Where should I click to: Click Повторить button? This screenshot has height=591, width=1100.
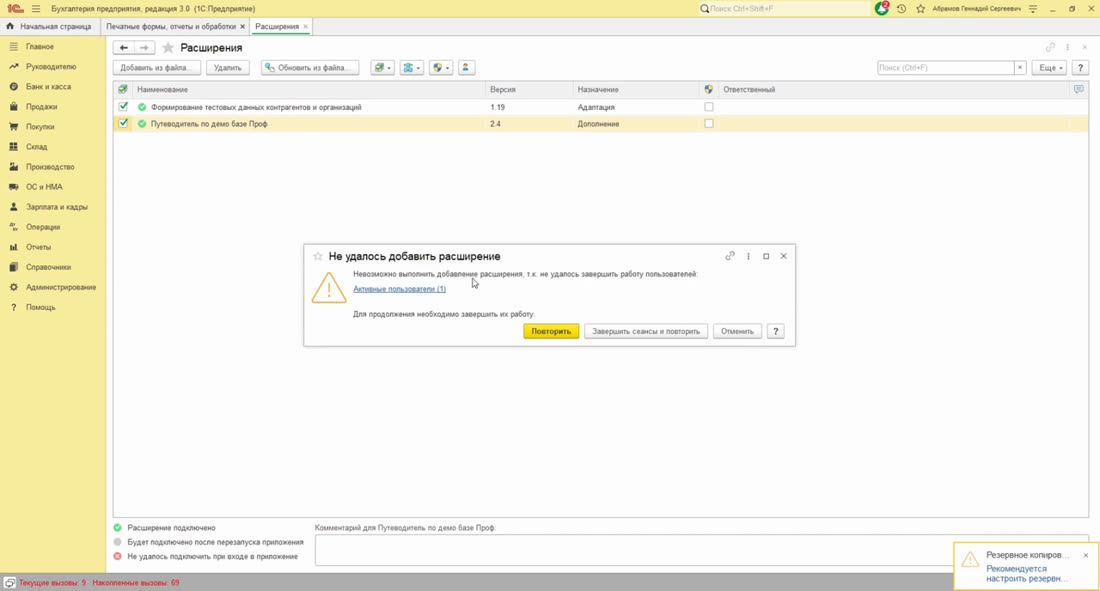pyautogui.click(x=551, y=331)
